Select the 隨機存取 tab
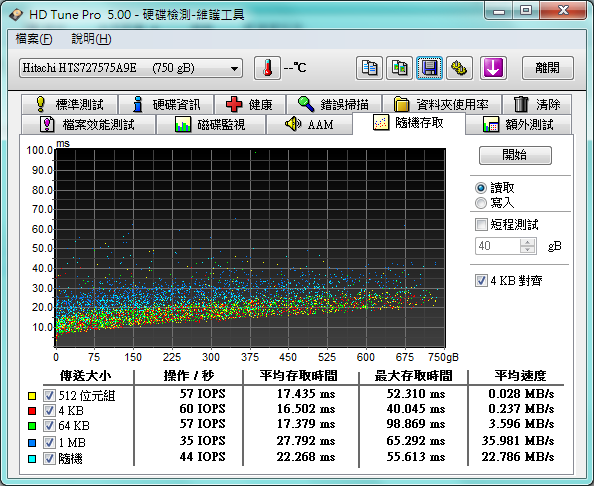Screen dimensions: 594x486 (408, 123)
